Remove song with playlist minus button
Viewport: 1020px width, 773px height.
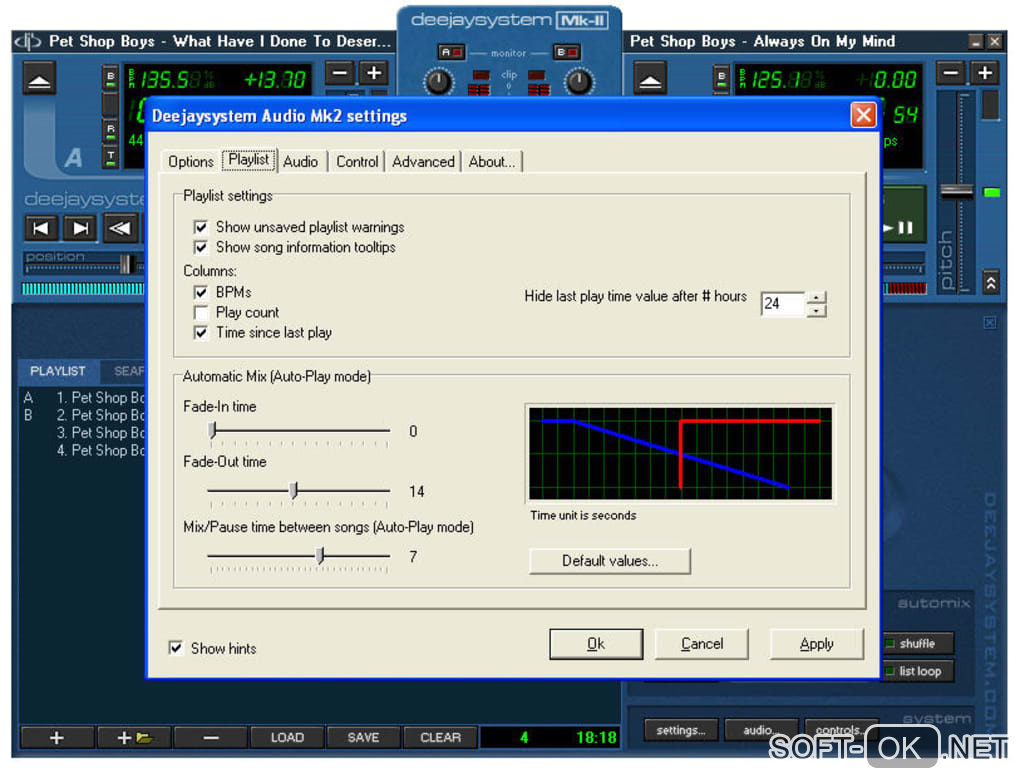[x=210, y=737]
